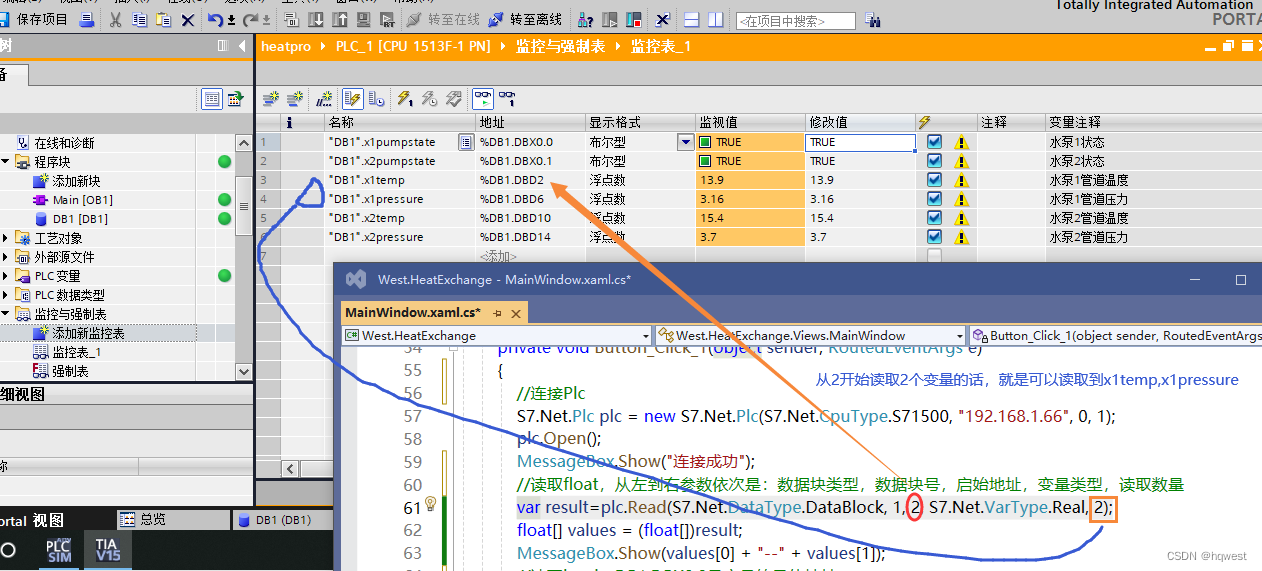1262x571 pixels.
Task: Click the Undo arrow icon
Action: point(215,20)
